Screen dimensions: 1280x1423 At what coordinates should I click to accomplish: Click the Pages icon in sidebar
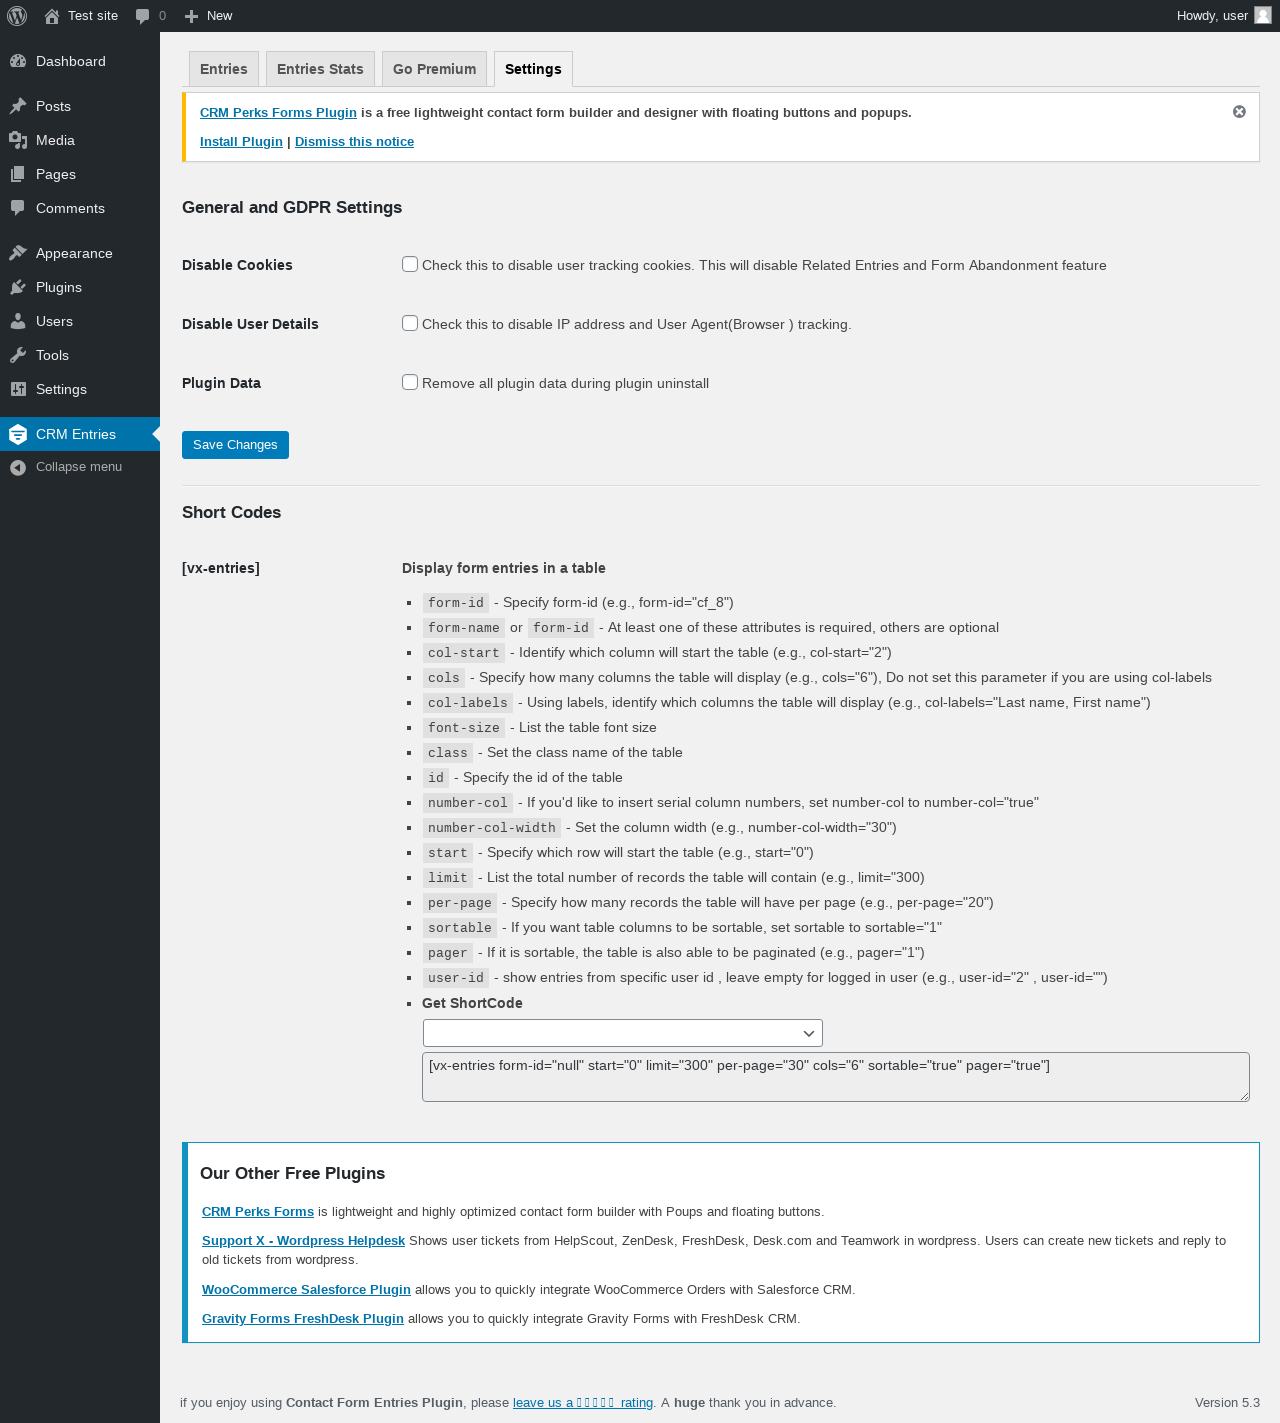[18, 174]
